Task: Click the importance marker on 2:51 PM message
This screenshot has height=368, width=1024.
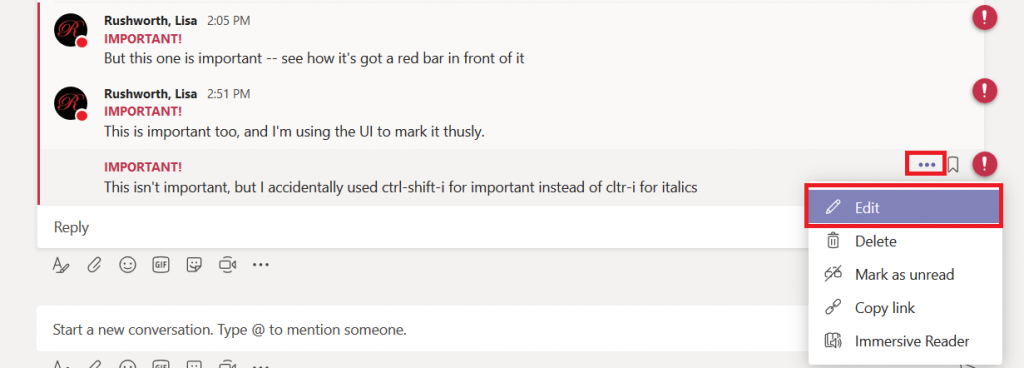Action: click(985, 90)
